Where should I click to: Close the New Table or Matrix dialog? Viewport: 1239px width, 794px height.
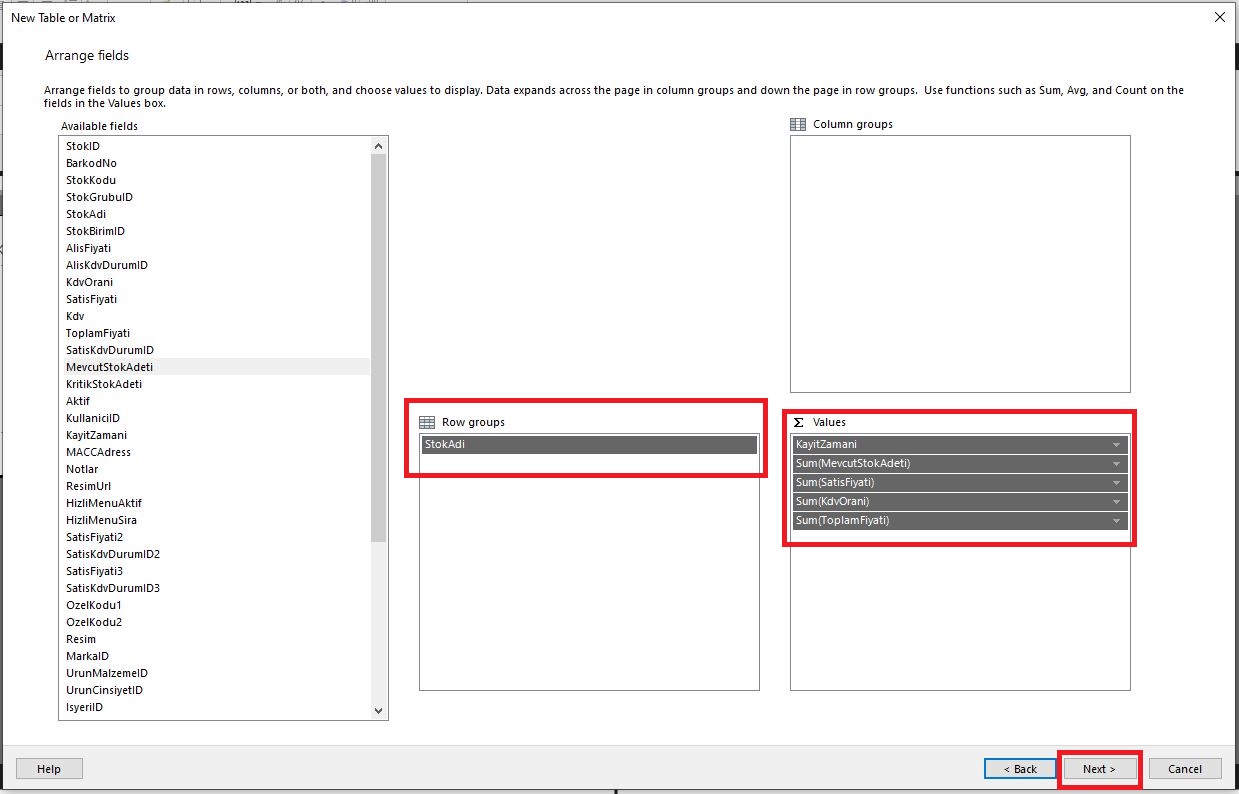[1219, 17]
